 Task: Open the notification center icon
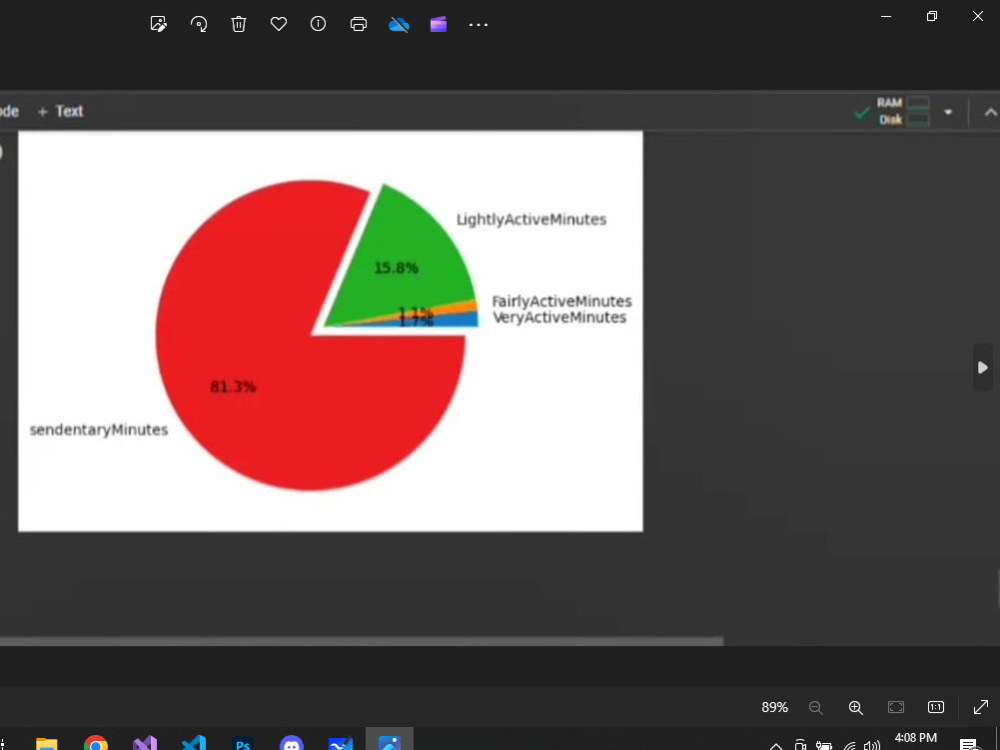tap(969, 744)
